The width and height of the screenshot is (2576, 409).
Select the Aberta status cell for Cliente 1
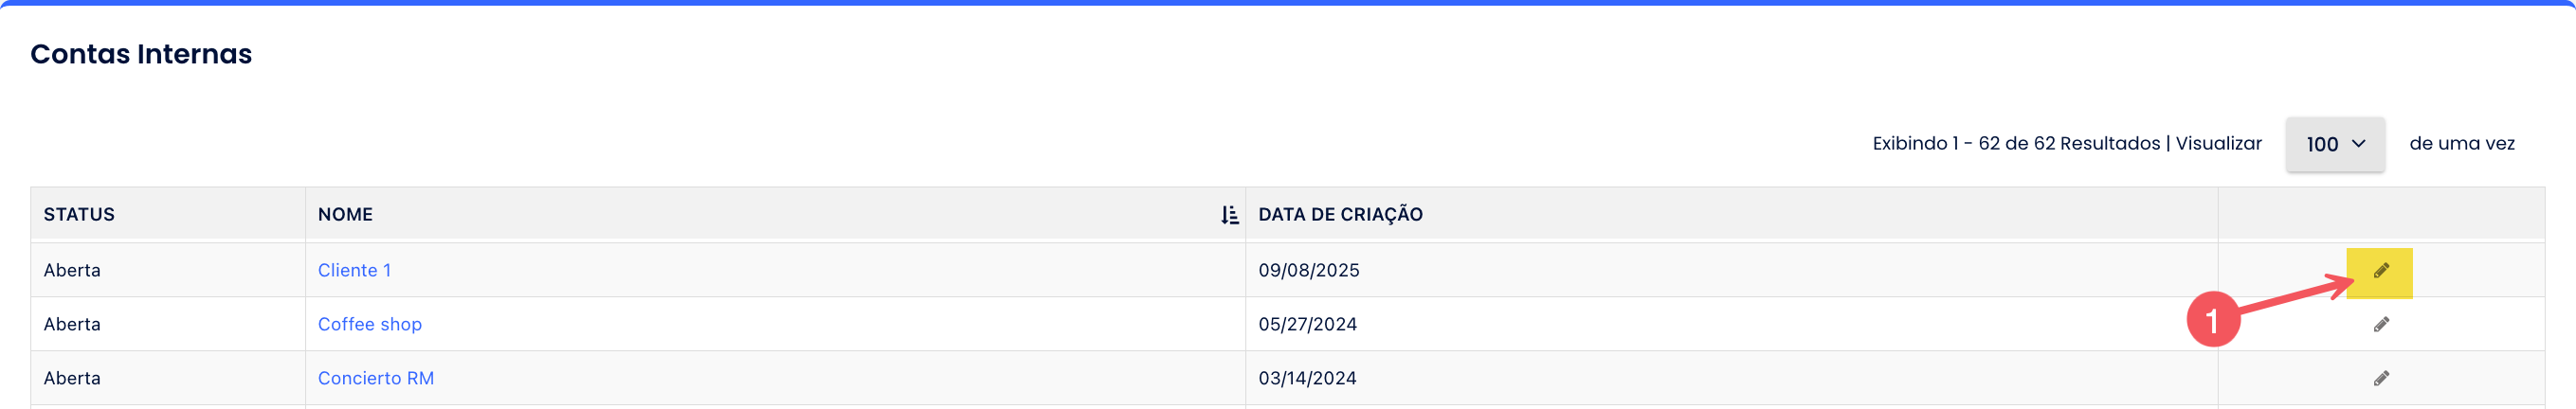click(x=72, y=271)
